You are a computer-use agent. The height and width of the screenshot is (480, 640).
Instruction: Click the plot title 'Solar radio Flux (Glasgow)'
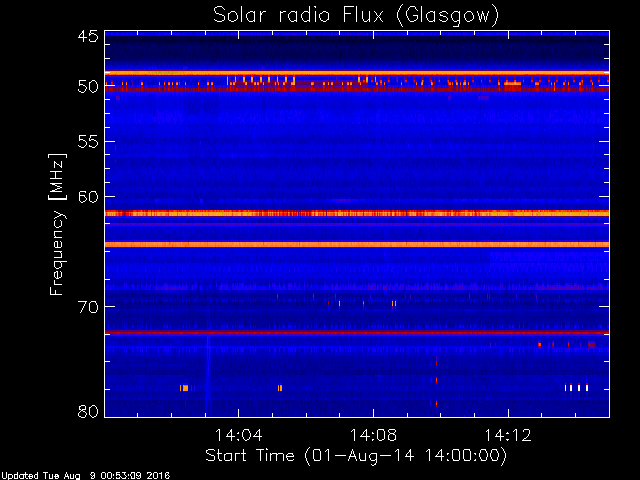coord(356,16)
